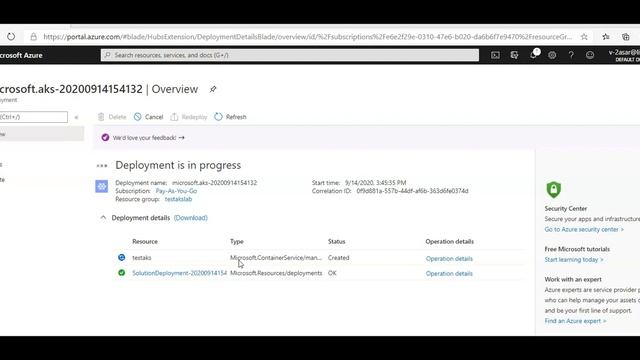Collapse the left menu with chevrons
The image size is (640, 360).
tap(76, 117)
